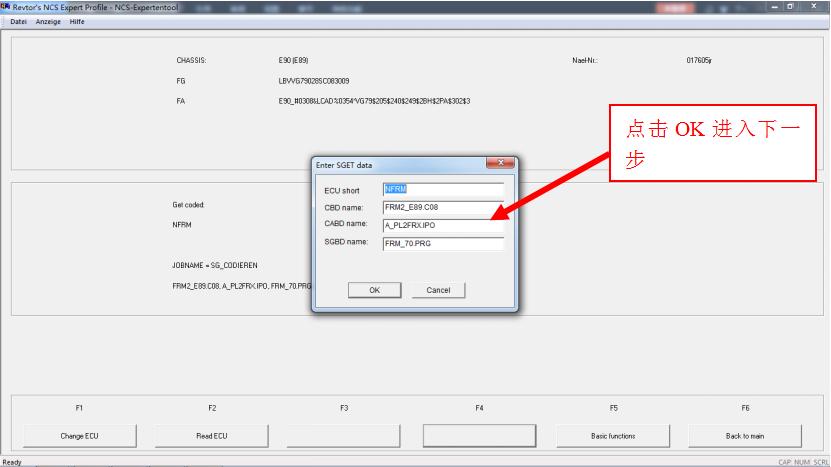831x467 pixels.
Task: Click the JOBNAME = SG_CODIEREN text
Action: (215, 265)
